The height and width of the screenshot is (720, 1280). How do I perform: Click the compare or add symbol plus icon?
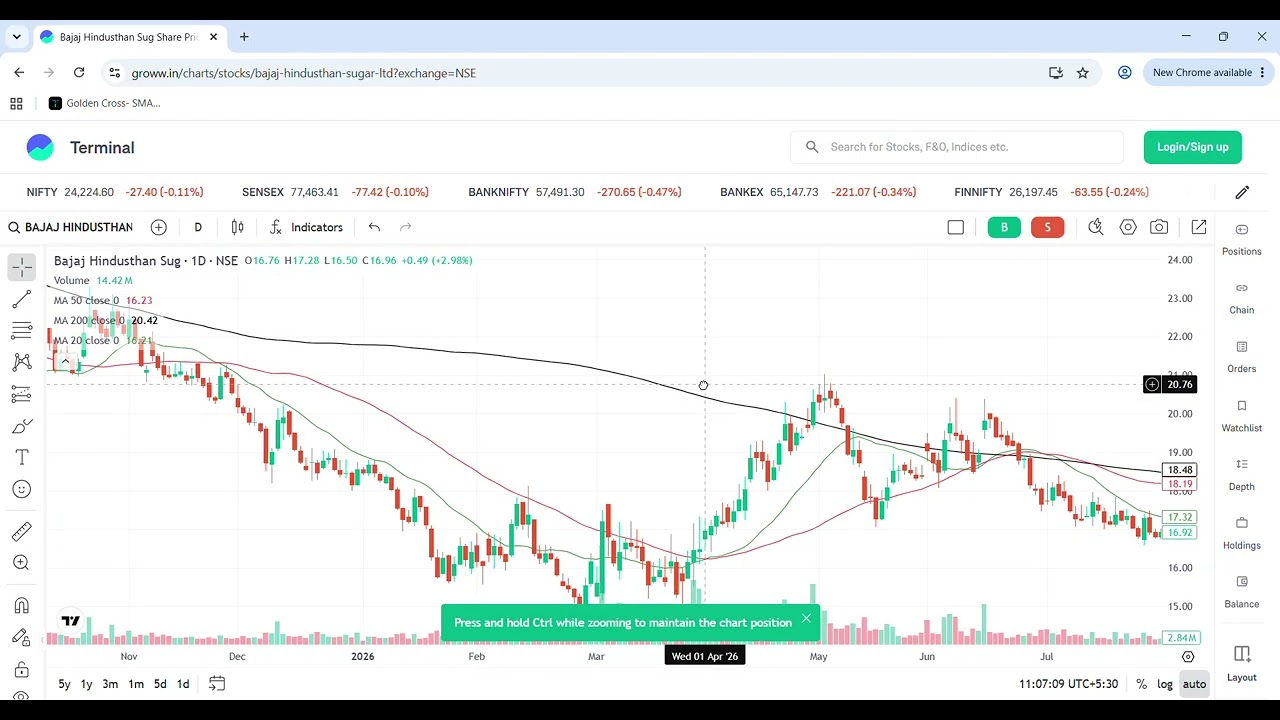[158, 227]
